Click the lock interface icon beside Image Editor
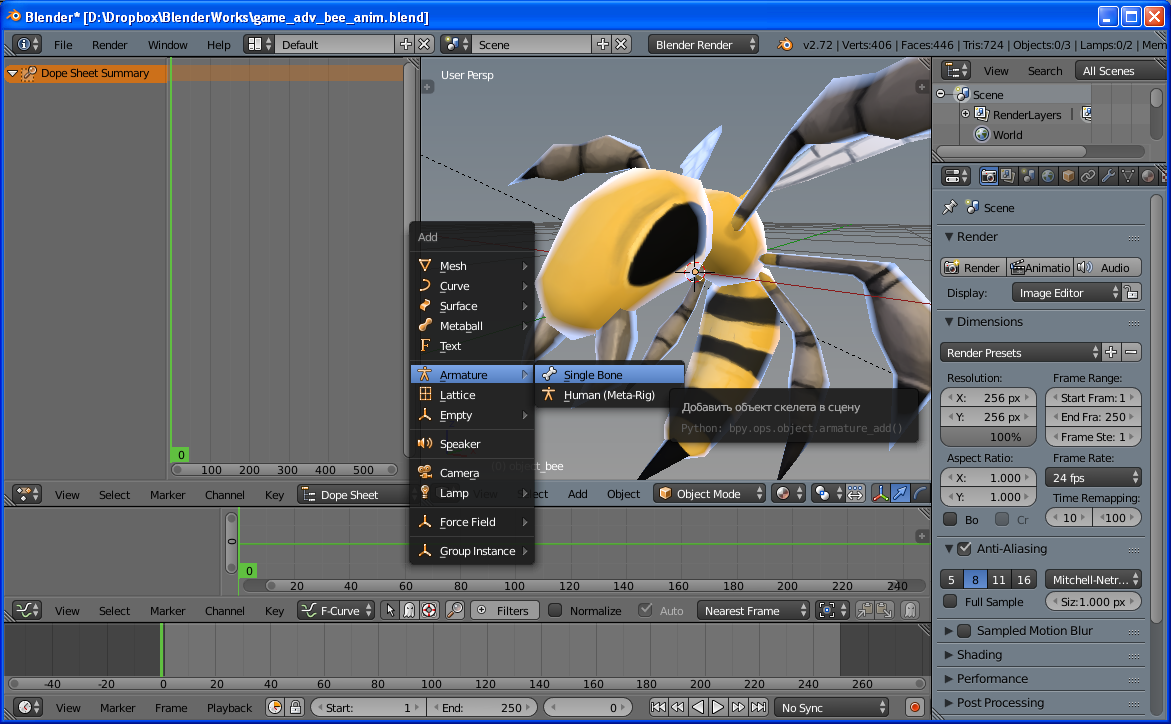Viewport: 1171px width, 724px height. (x=1132, y=293)
